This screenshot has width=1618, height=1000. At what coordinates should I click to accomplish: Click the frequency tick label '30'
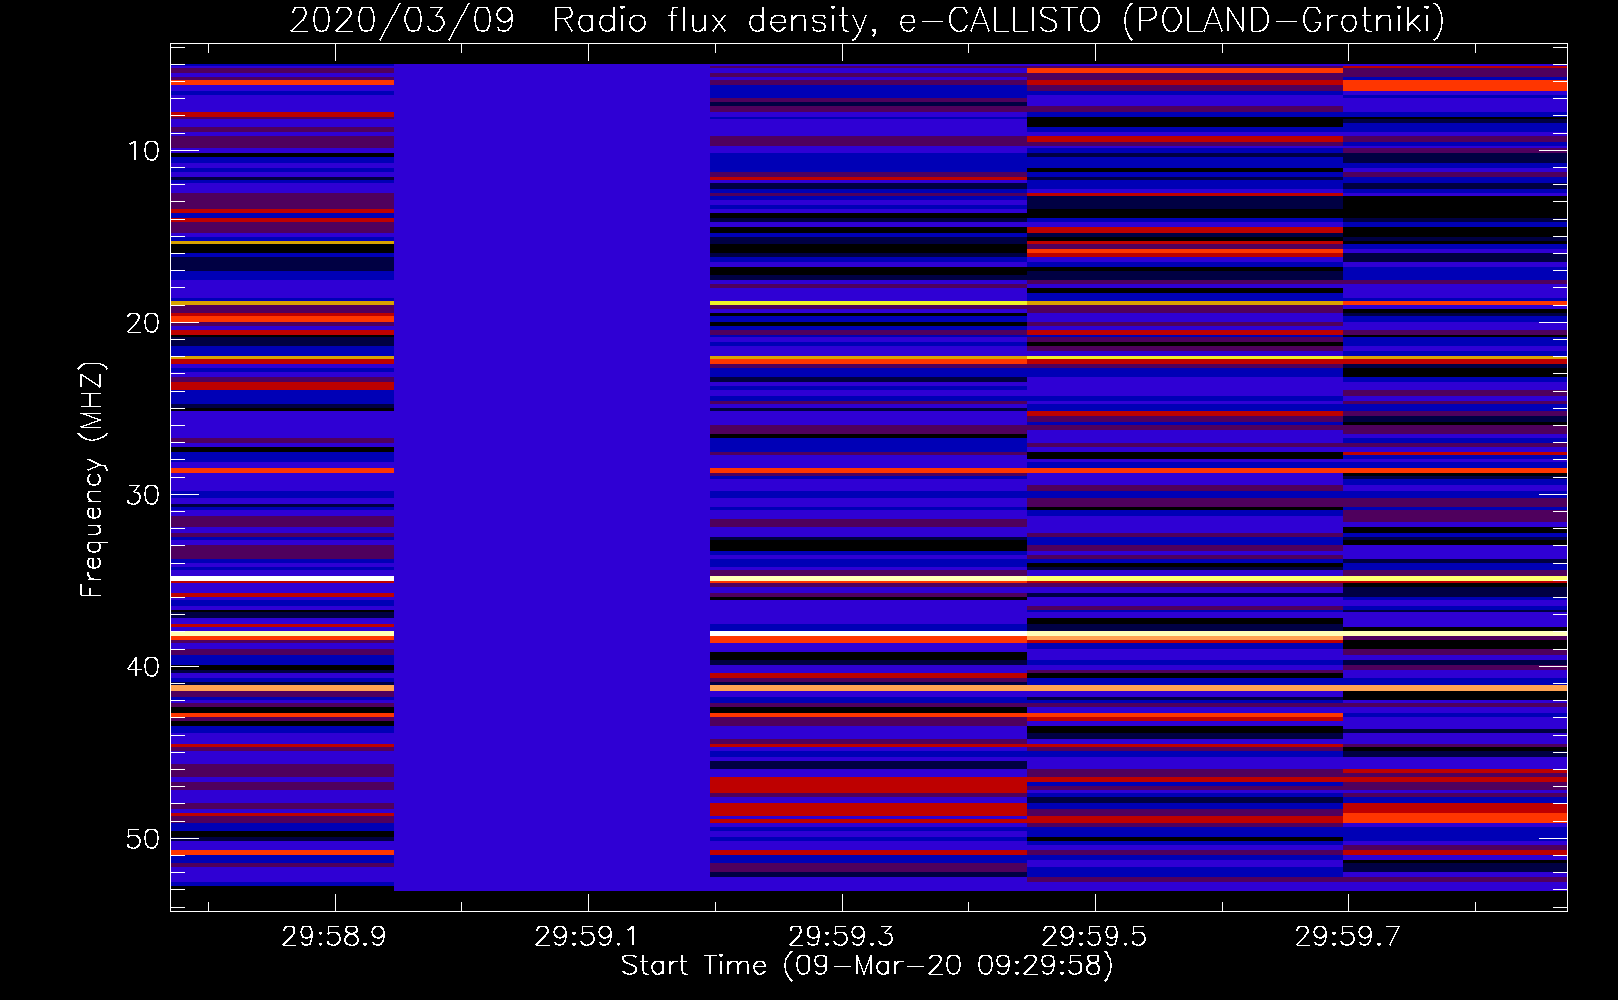[x=143, y=495]
